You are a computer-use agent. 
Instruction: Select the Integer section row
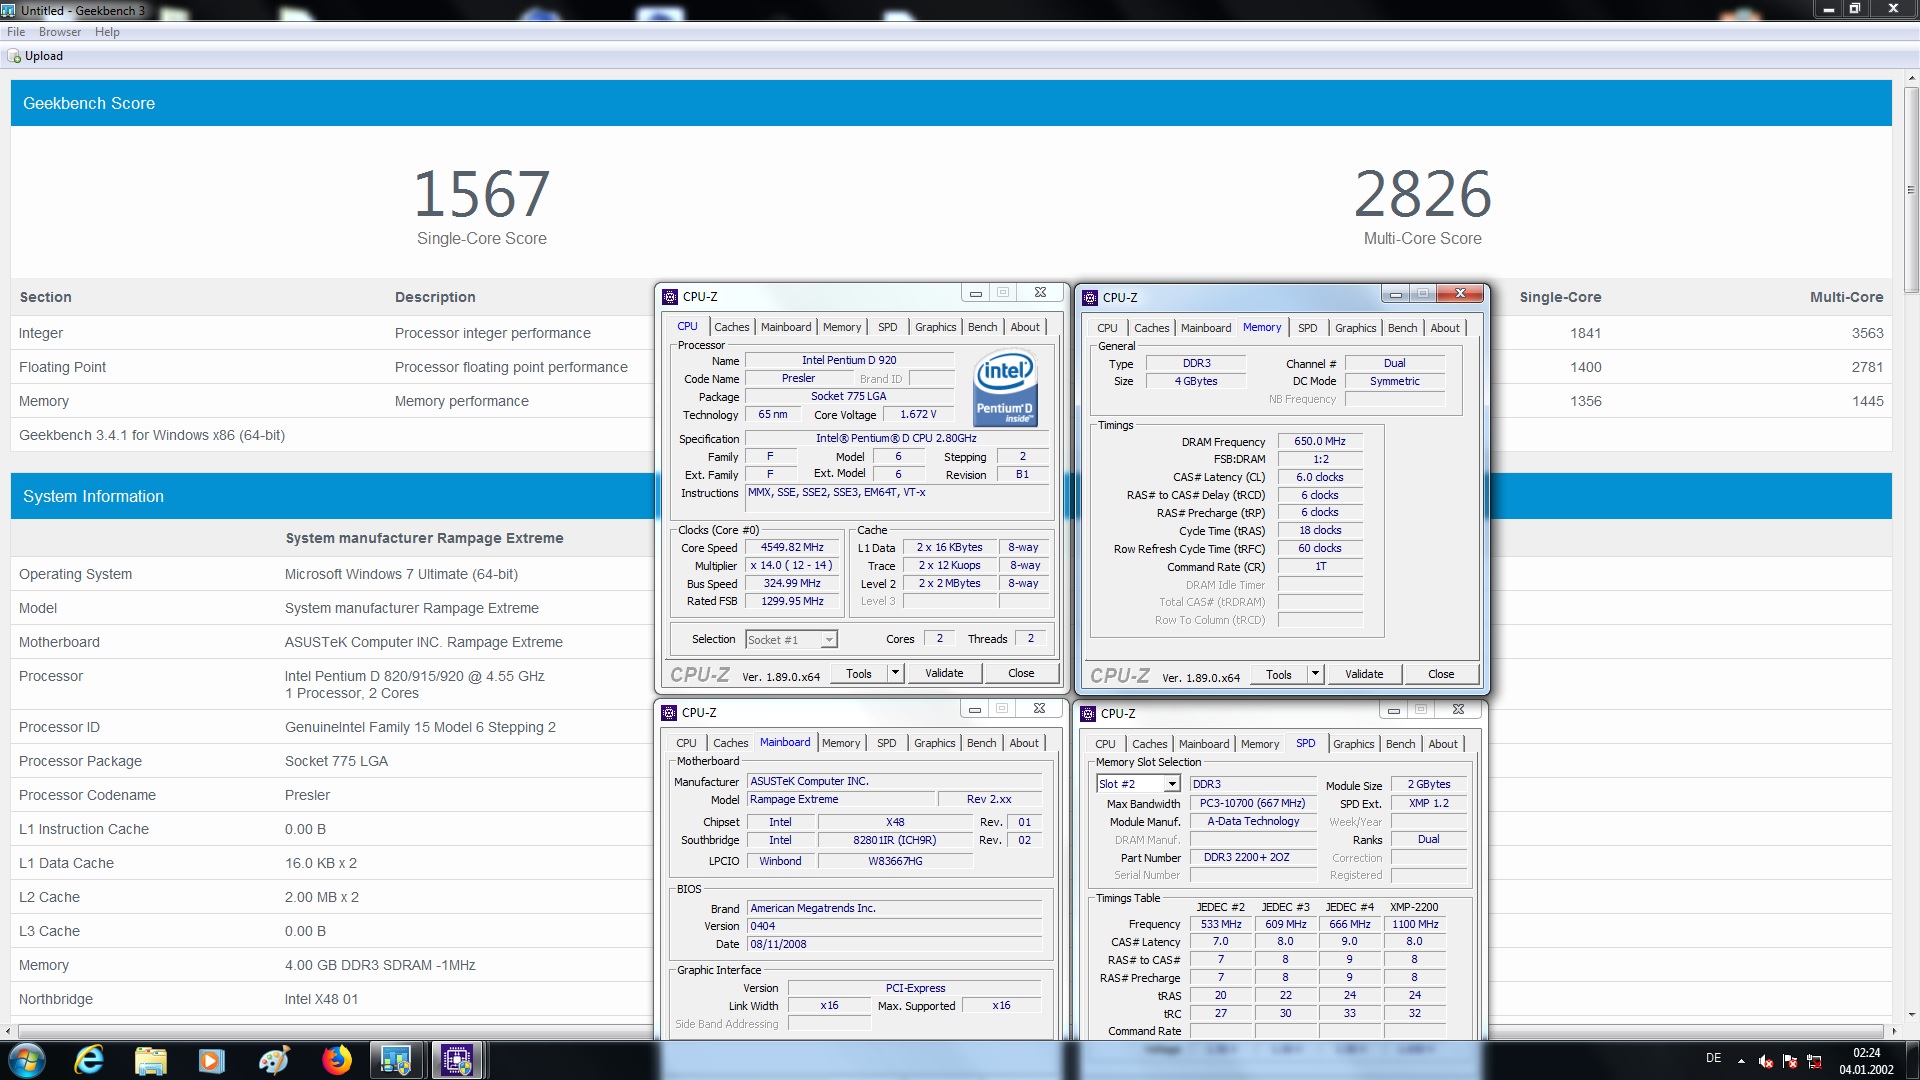click(950, 333)
